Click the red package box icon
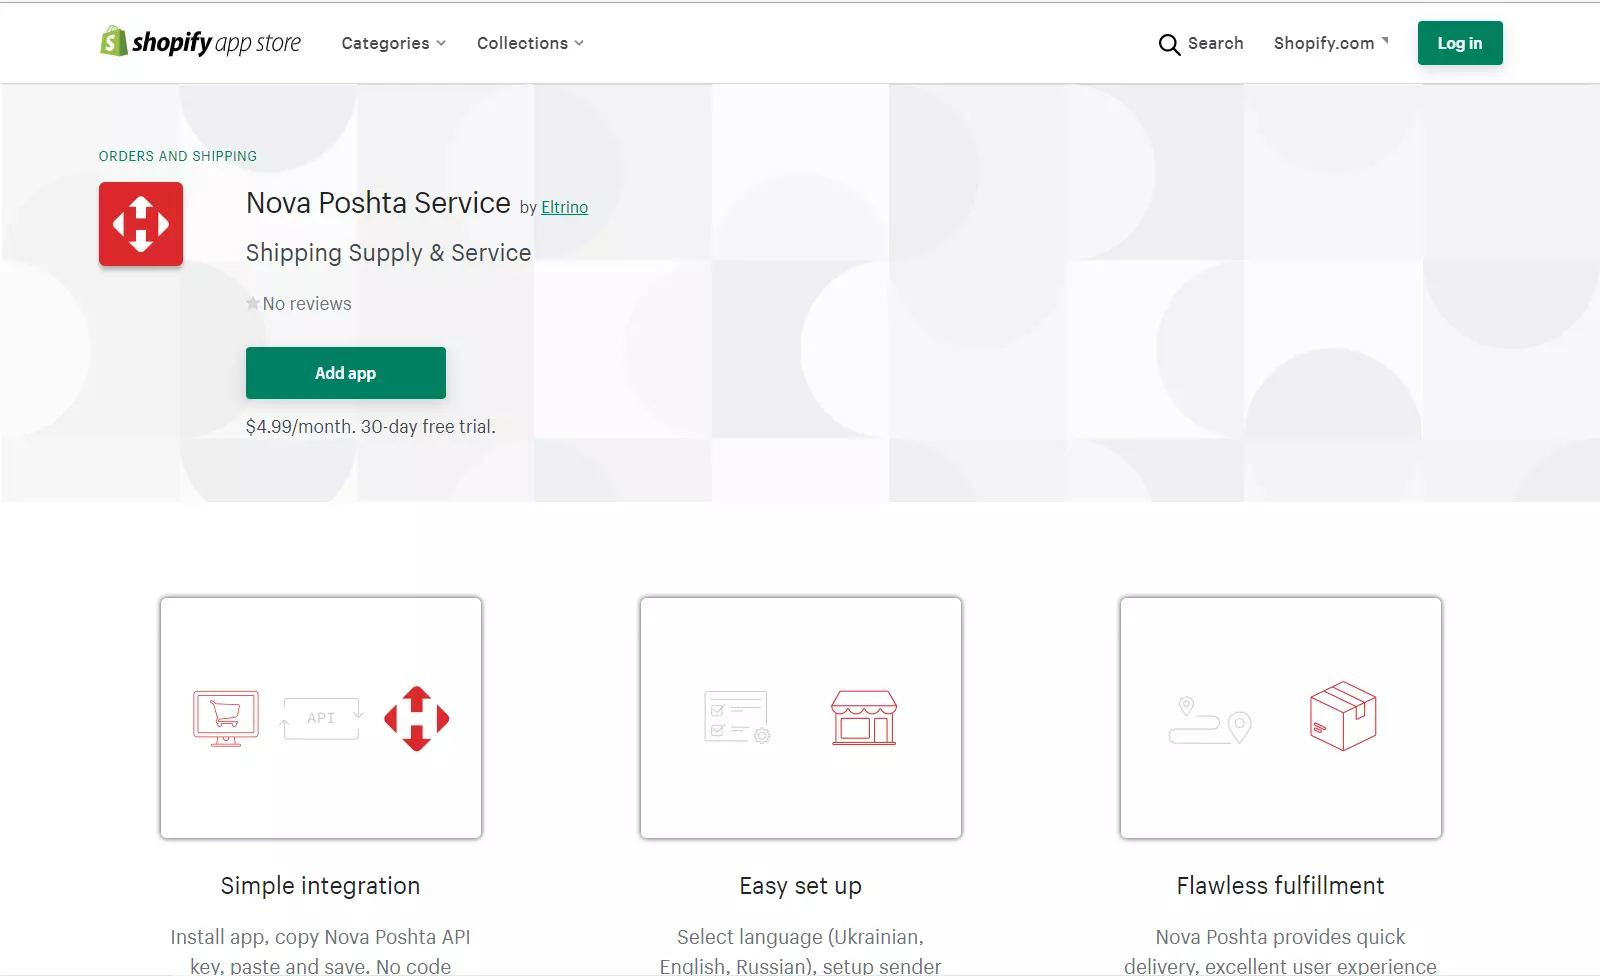Image resolution: width=1600 pixels, height=976 pixels. coord(1343,716)
